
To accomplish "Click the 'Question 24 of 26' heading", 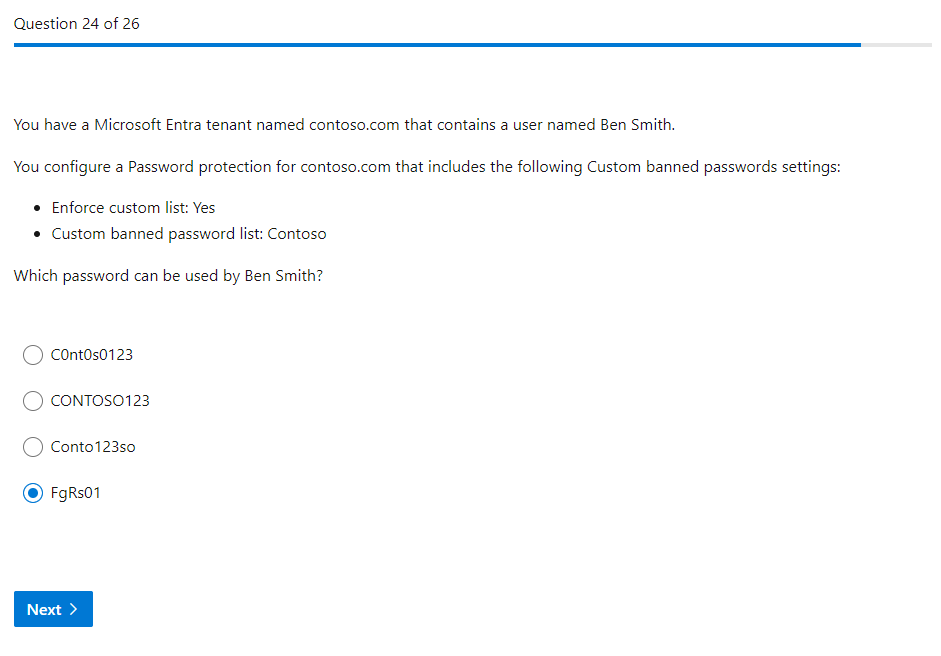I will [77, 23].
